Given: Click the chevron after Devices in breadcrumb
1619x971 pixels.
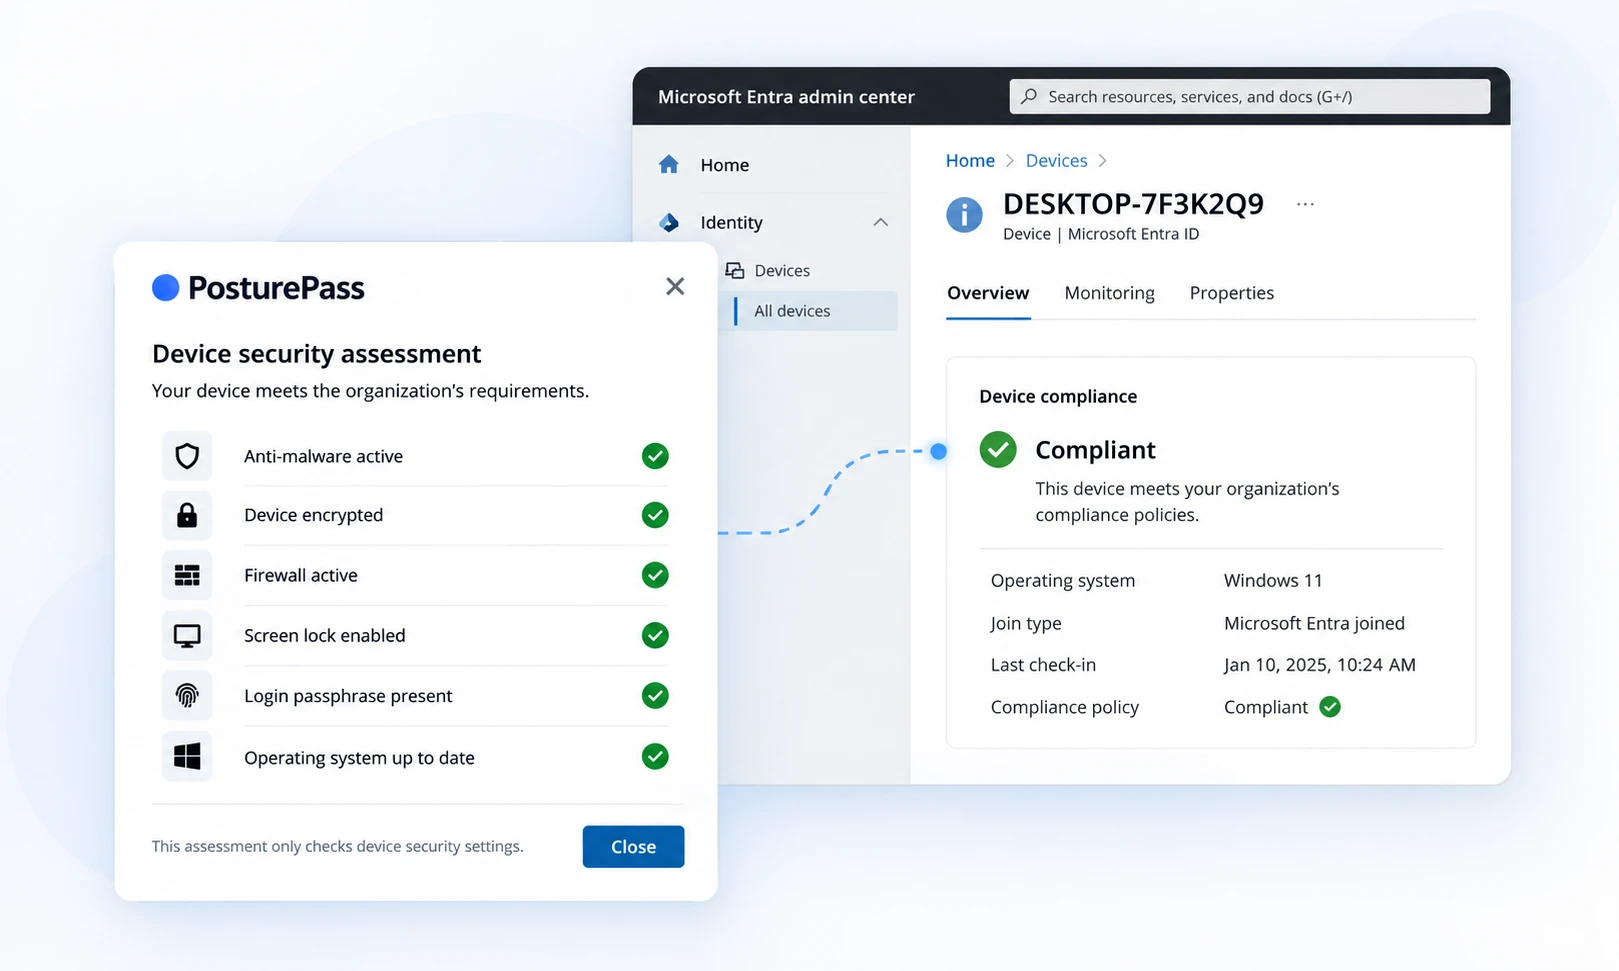Looking at the screenshot, I should pyautogui.click(x=1102, y=161).
